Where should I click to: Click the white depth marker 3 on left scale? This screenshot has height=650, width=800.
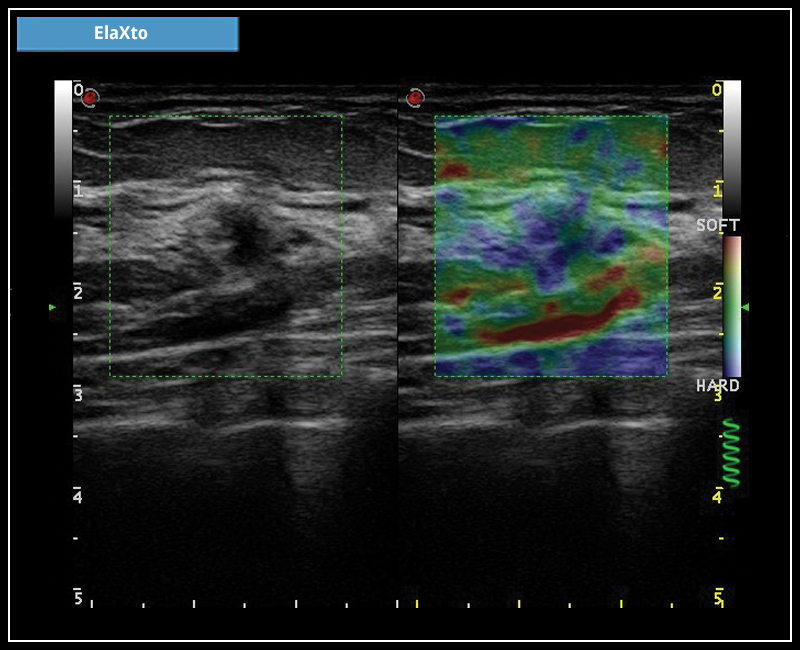coord(78,395)
